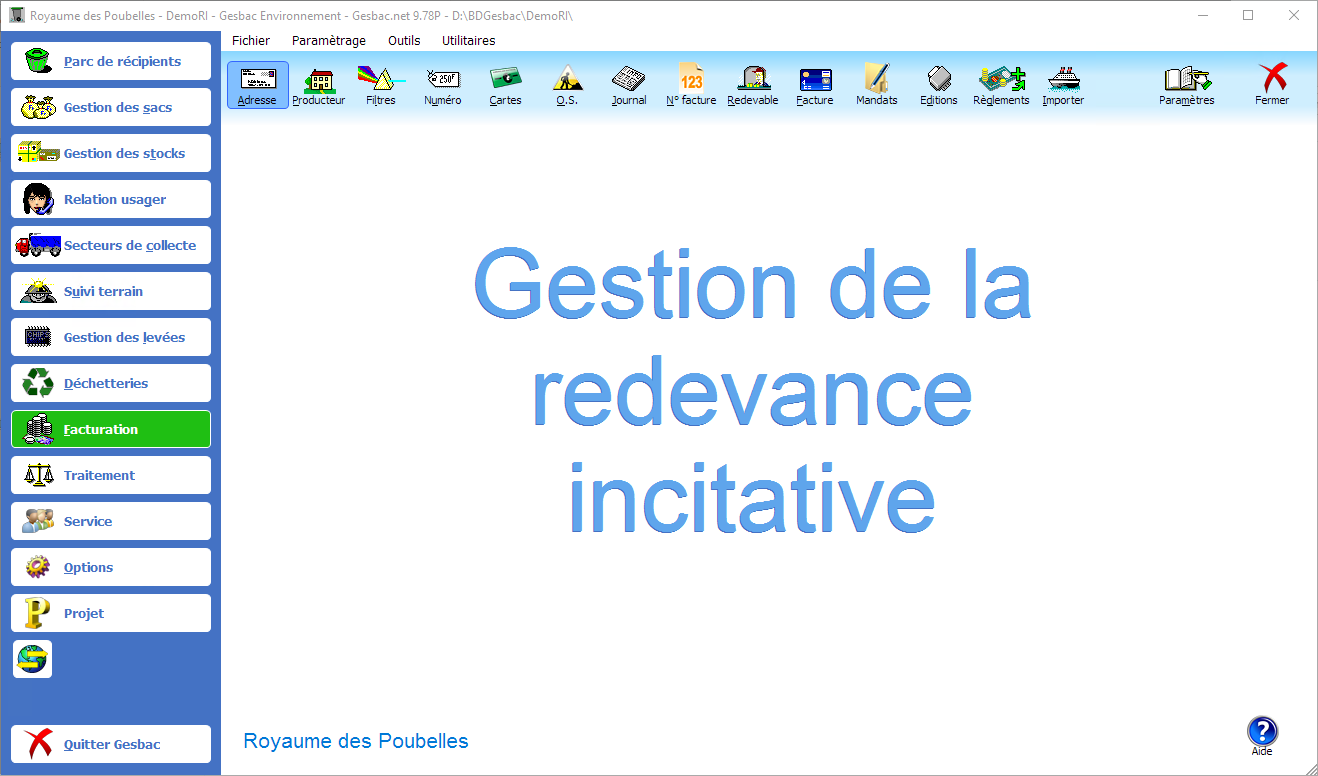Screen dimensions: 1318x776
Task: Expand the Utilitaires menu
Action: click(x=468, y=41)
